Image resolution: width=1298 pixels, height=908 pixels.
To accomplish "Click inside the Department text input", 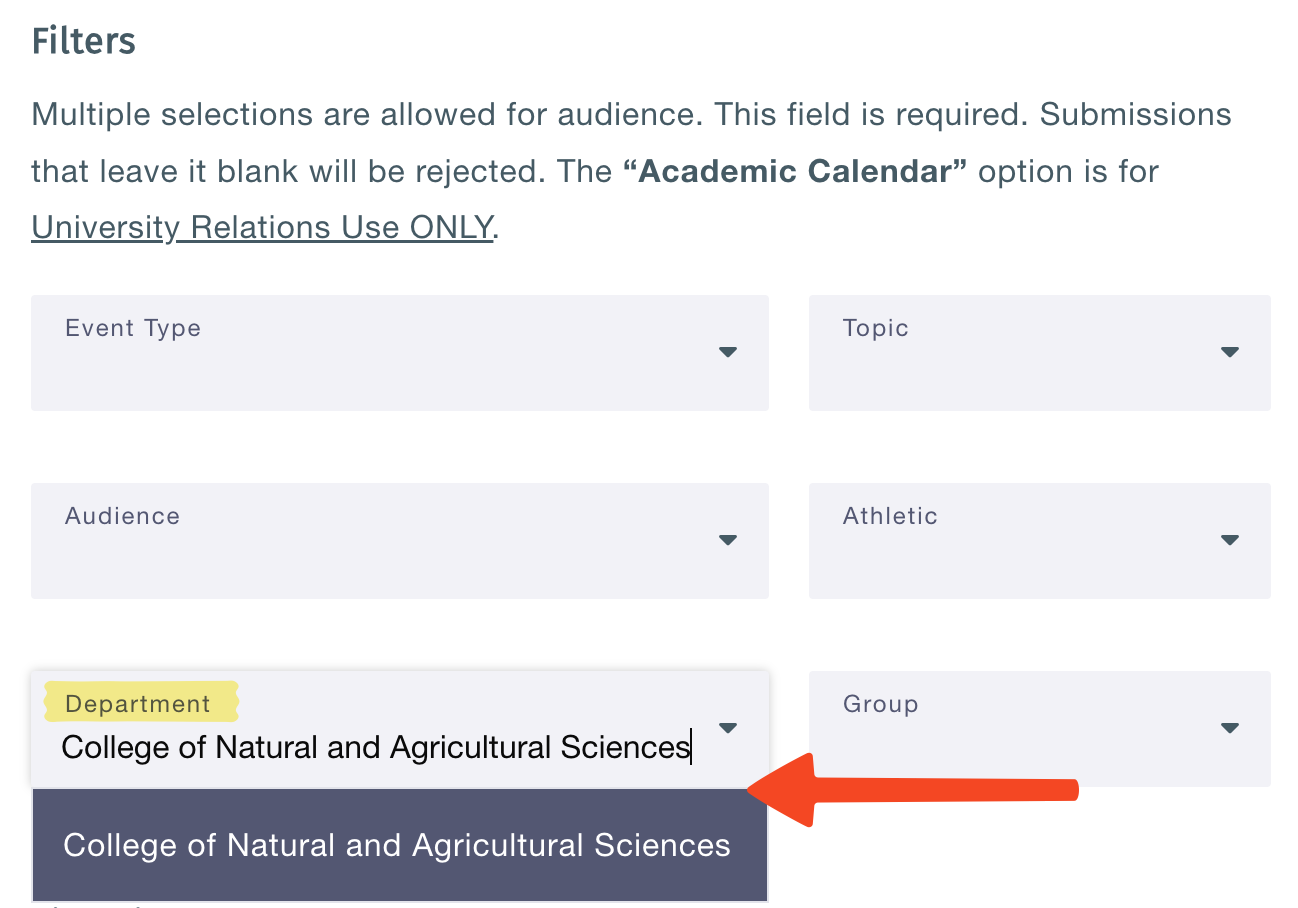I will (376, 748).
